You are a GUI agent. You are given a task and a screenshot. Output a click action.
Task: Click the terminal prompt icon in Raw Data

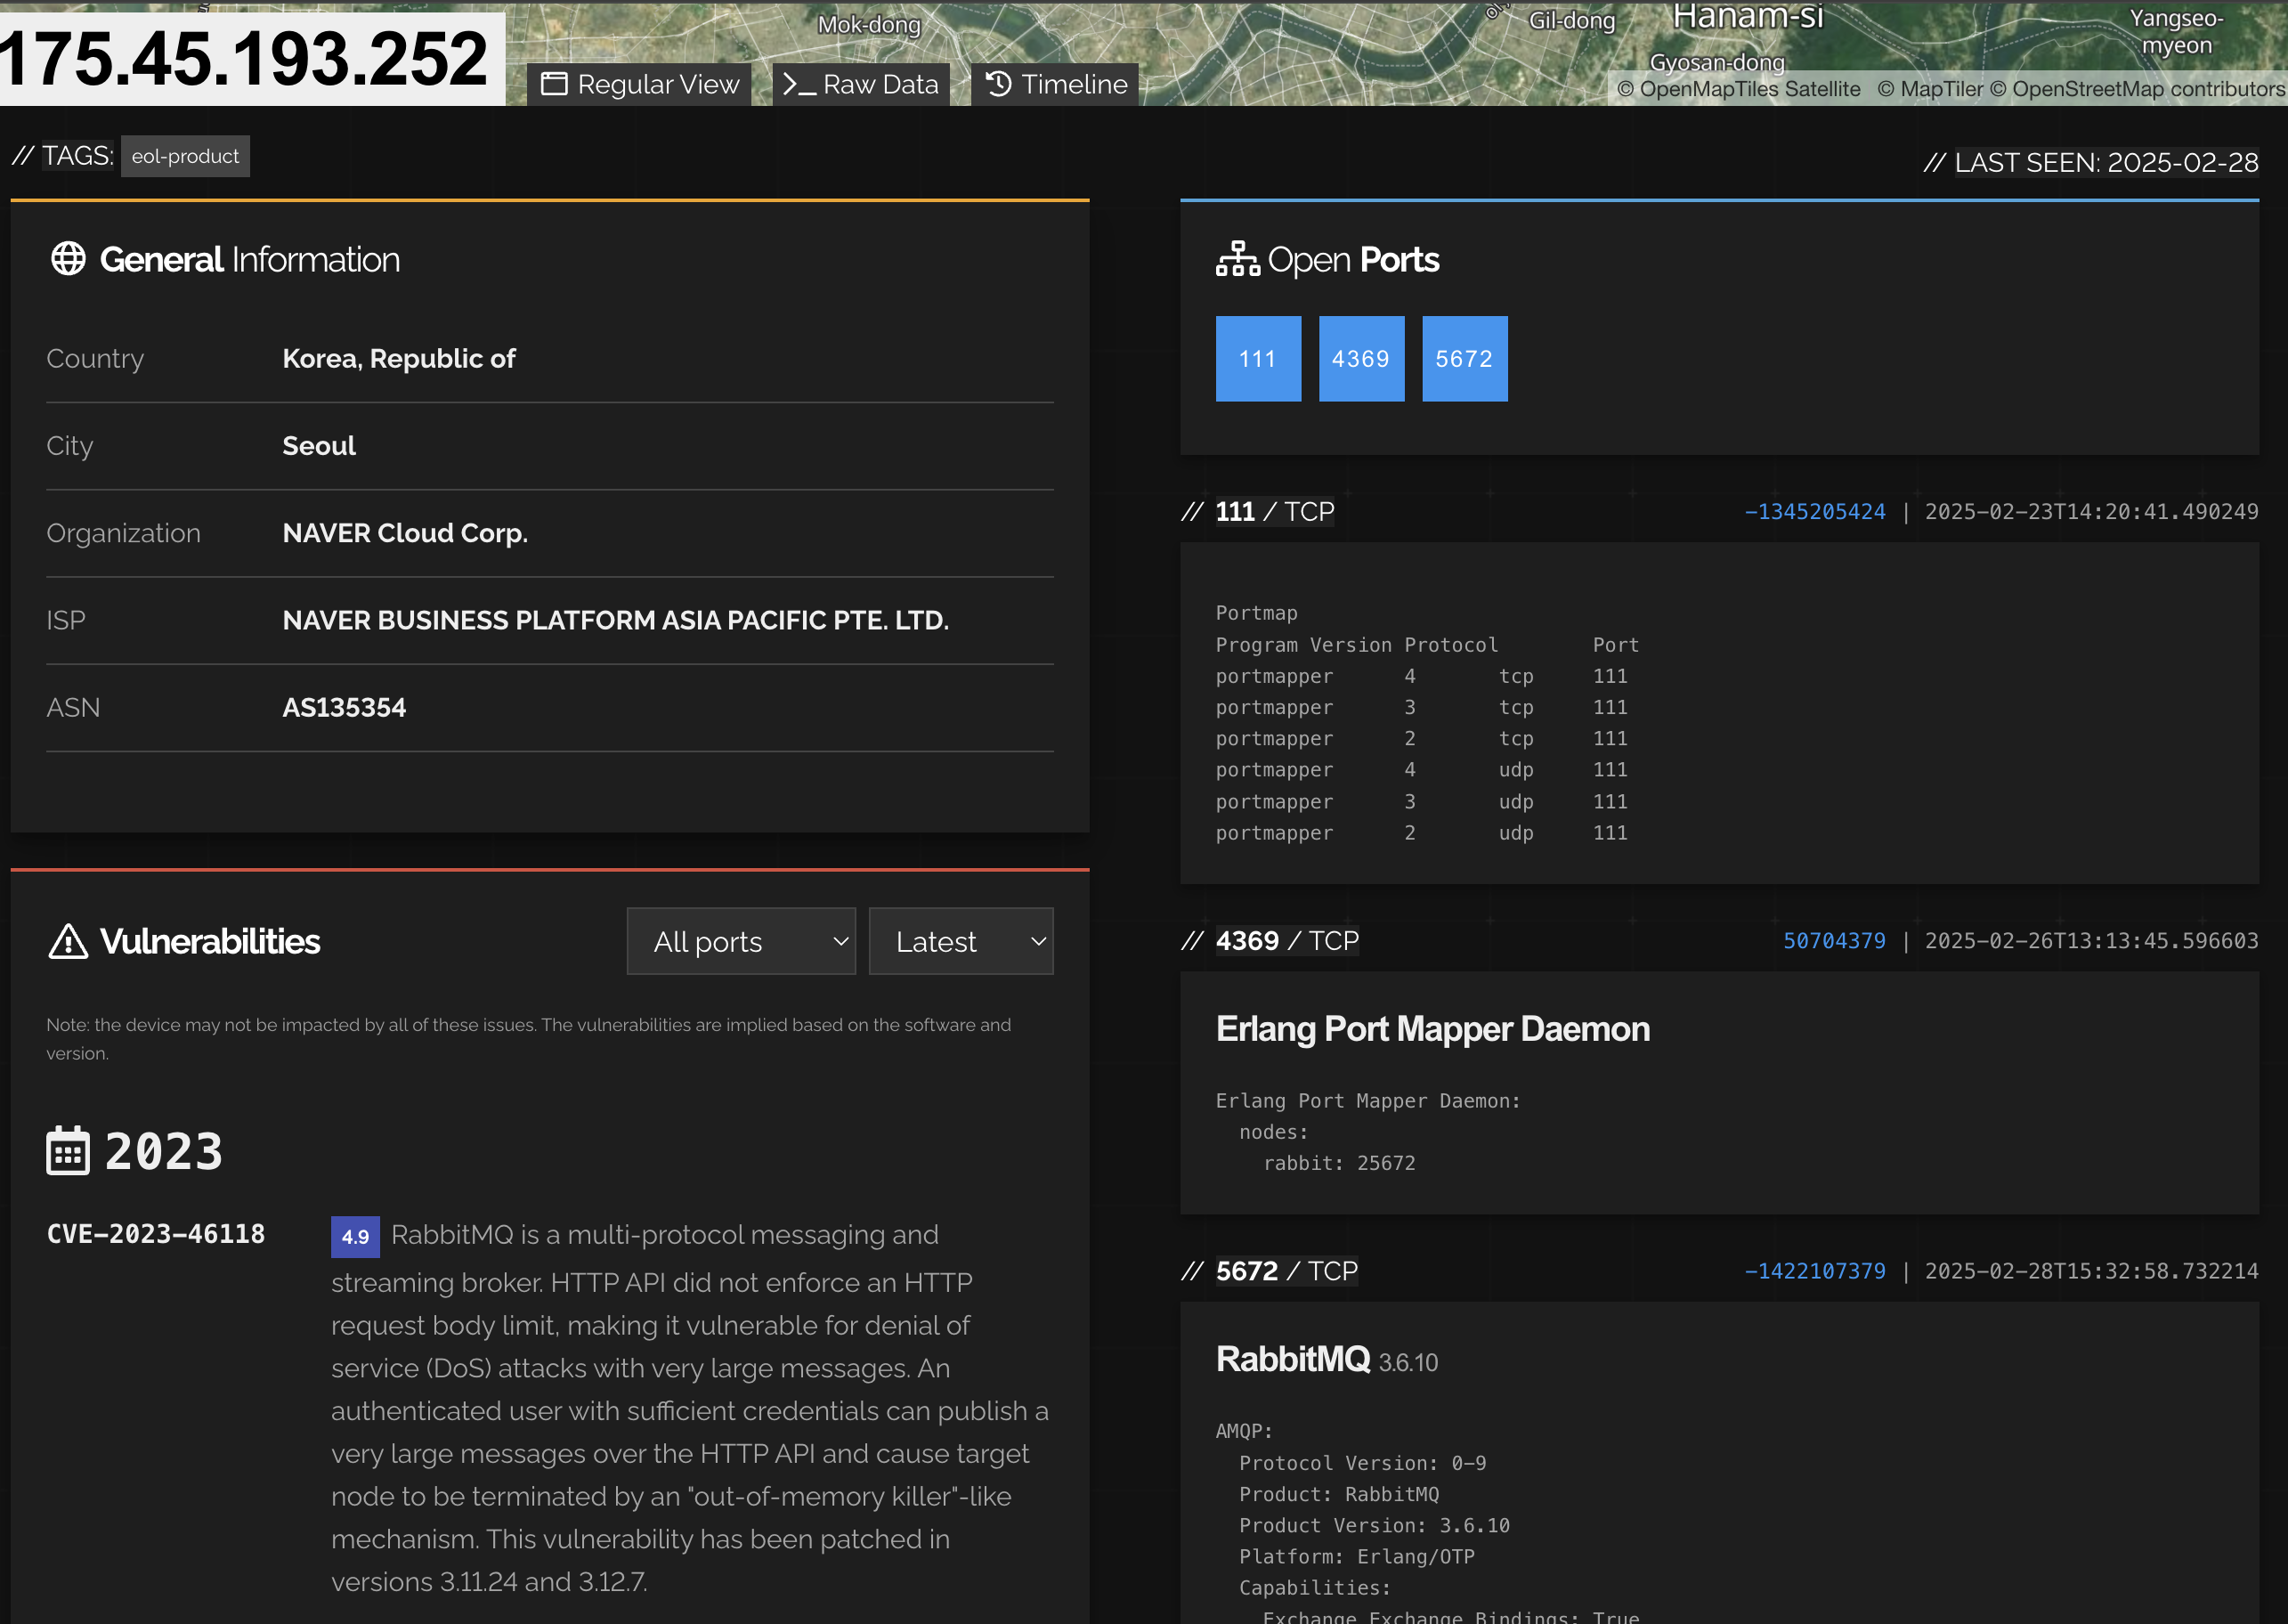click(x=798, y=84)
